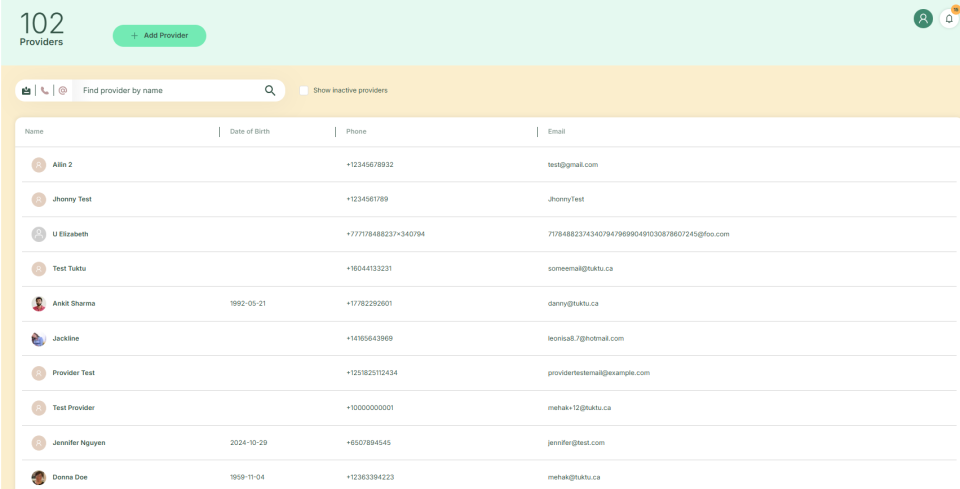Enable Show inactive providers checkbox
960x489 pixels.
click(304, 90)
